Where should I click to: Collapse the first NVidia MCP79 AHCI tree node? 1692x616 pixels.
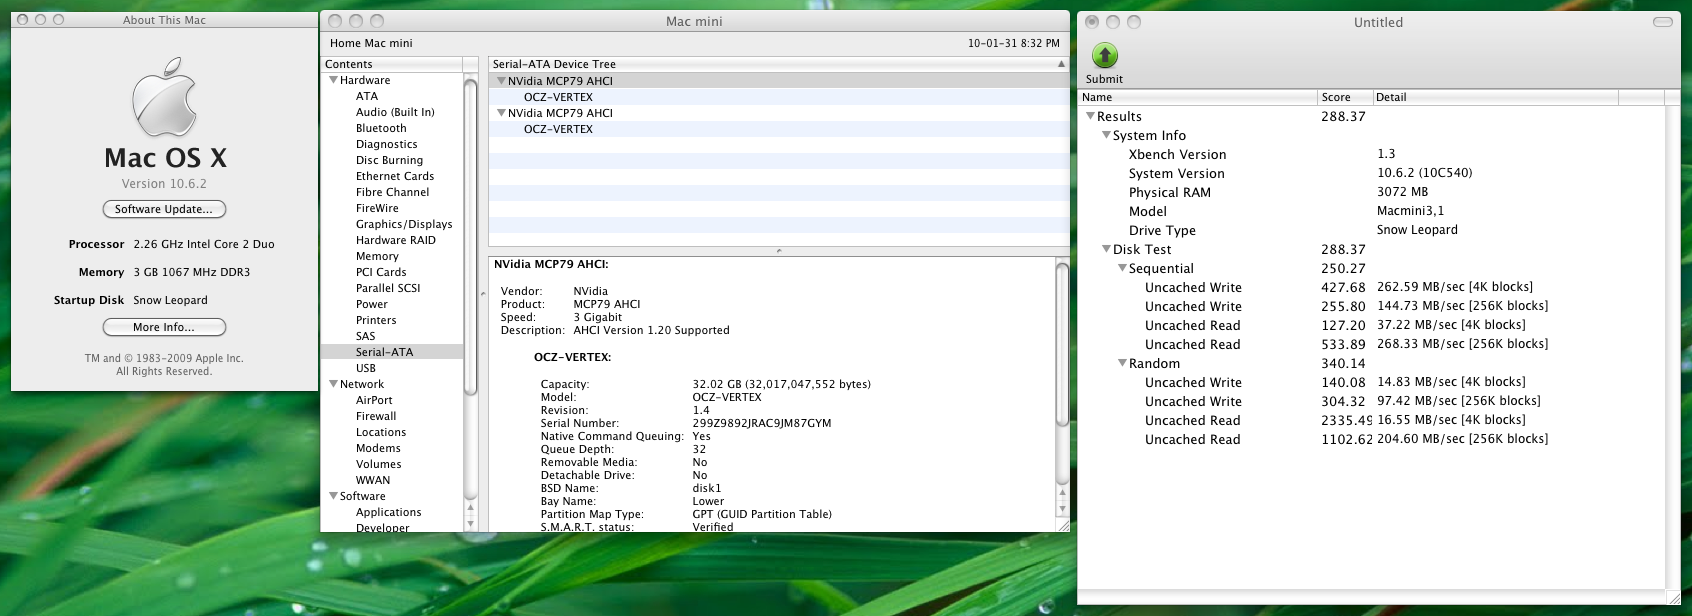[501, 81]
